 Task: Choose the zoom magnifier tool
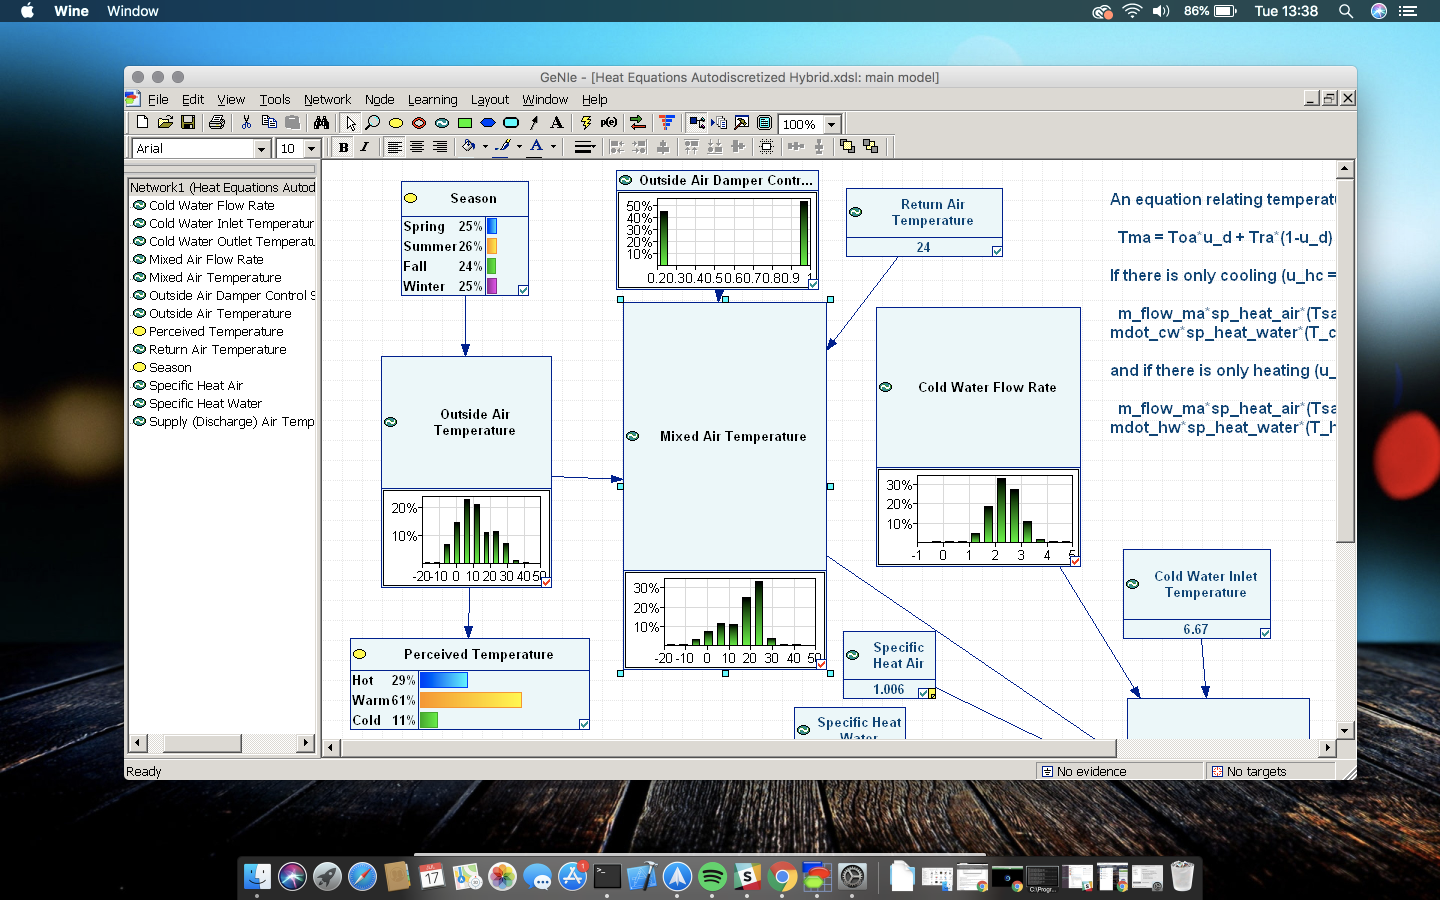pos(372,122)
